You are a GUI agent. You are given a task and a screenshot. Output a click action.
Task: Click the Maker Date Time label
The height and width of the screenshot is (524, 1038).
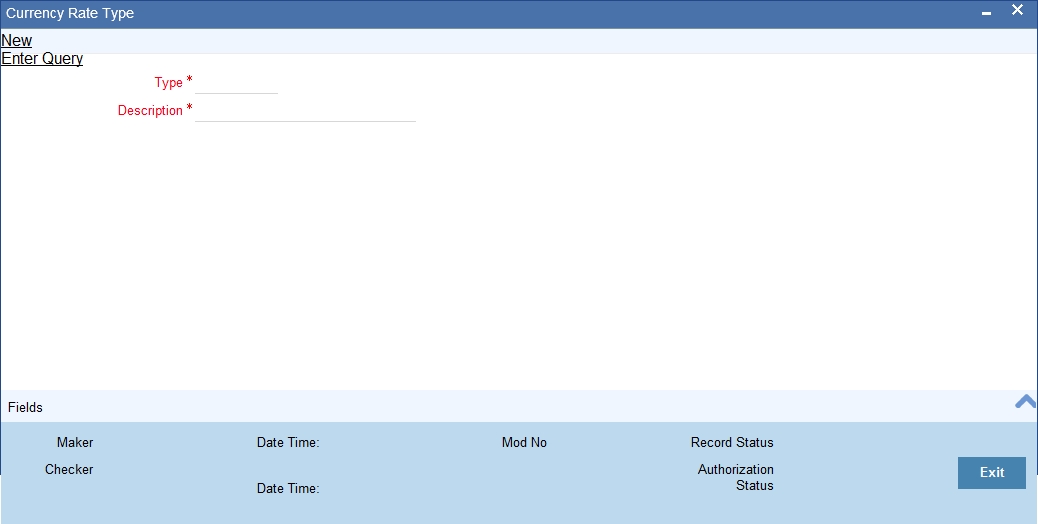(x=288, y=443)
